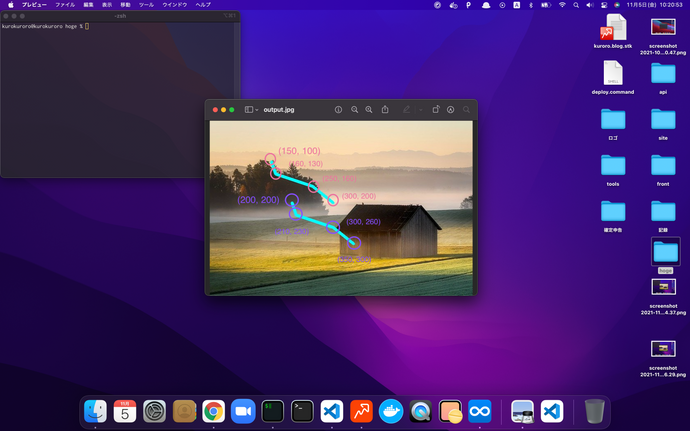Open the ツール menu

(146, 5)
